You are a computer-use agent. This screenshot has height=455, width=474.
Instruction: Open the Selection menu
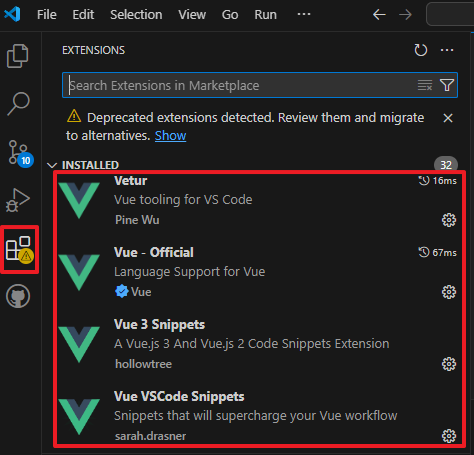tap(136, 15)
